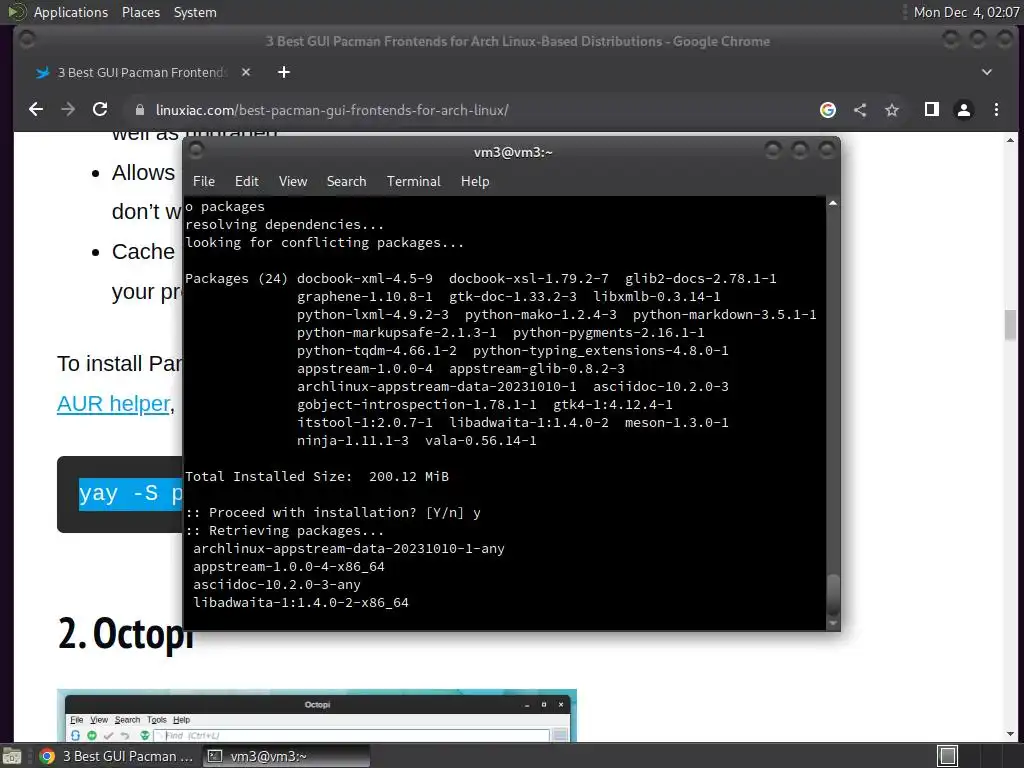This screenshot has width=1024, height=768.
Task: Click webpage scroll down arrow
Action: click(x=1010, y=733)
